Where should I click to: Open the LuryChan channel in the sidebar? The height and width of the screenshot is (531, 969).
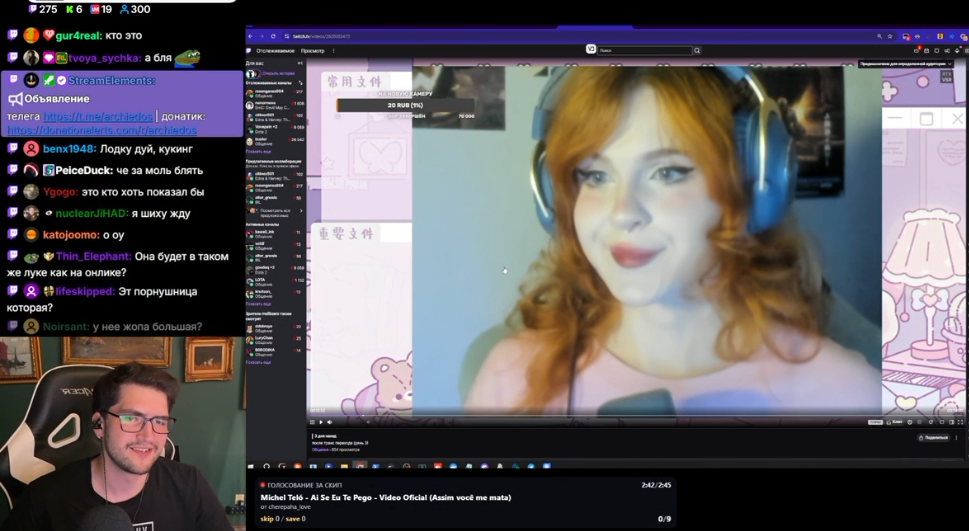pos(275,340)
